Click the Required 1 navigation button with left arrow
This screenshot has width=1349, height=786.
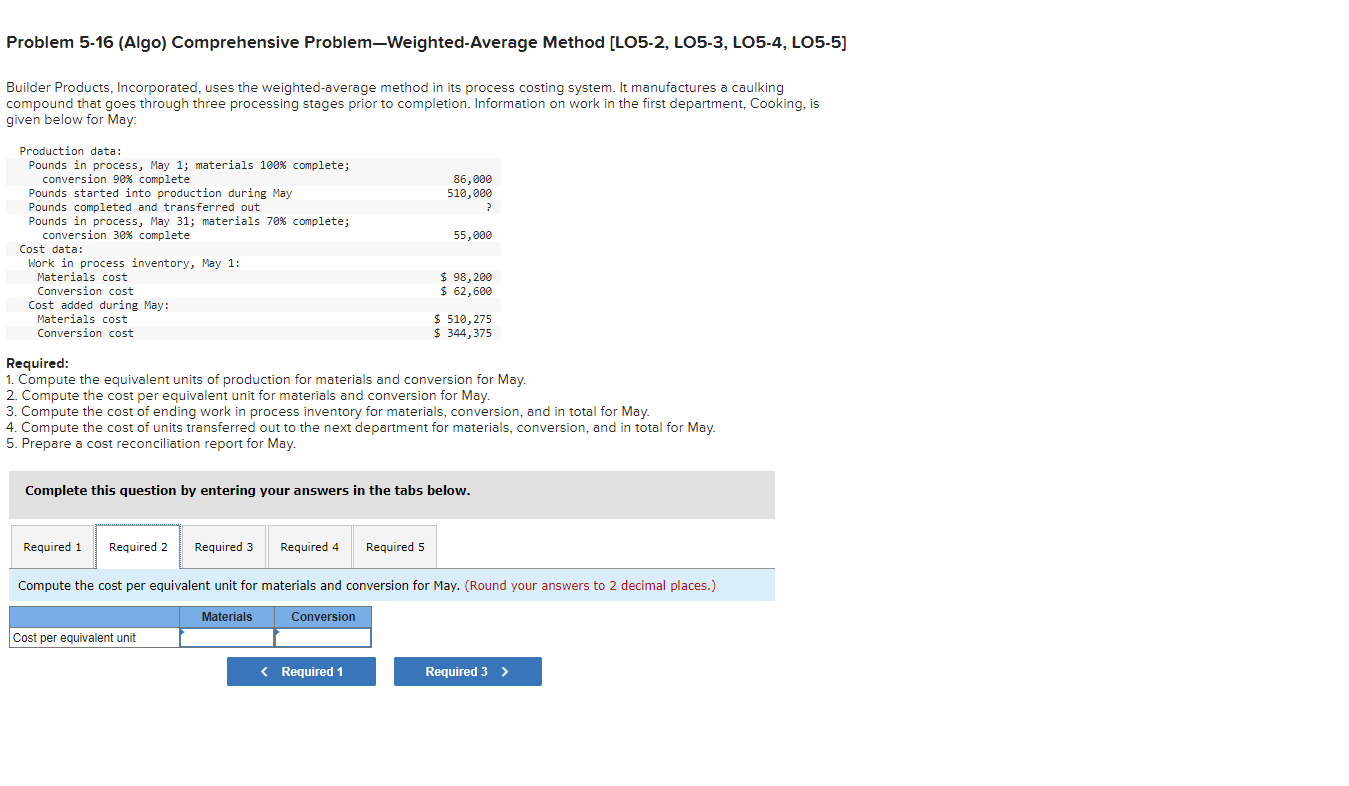tap(301, 671)
